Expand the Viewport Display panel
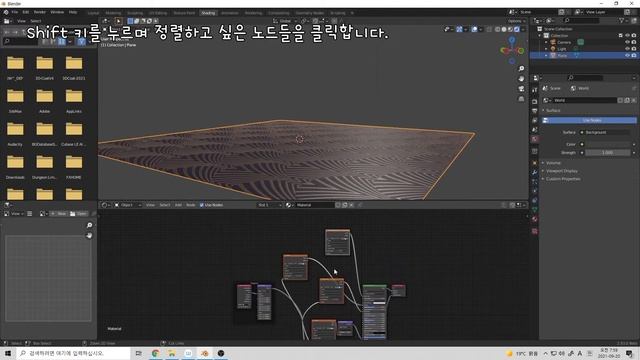Image resolution: width=640 pixels, height=360 pixels. [562, 171]
